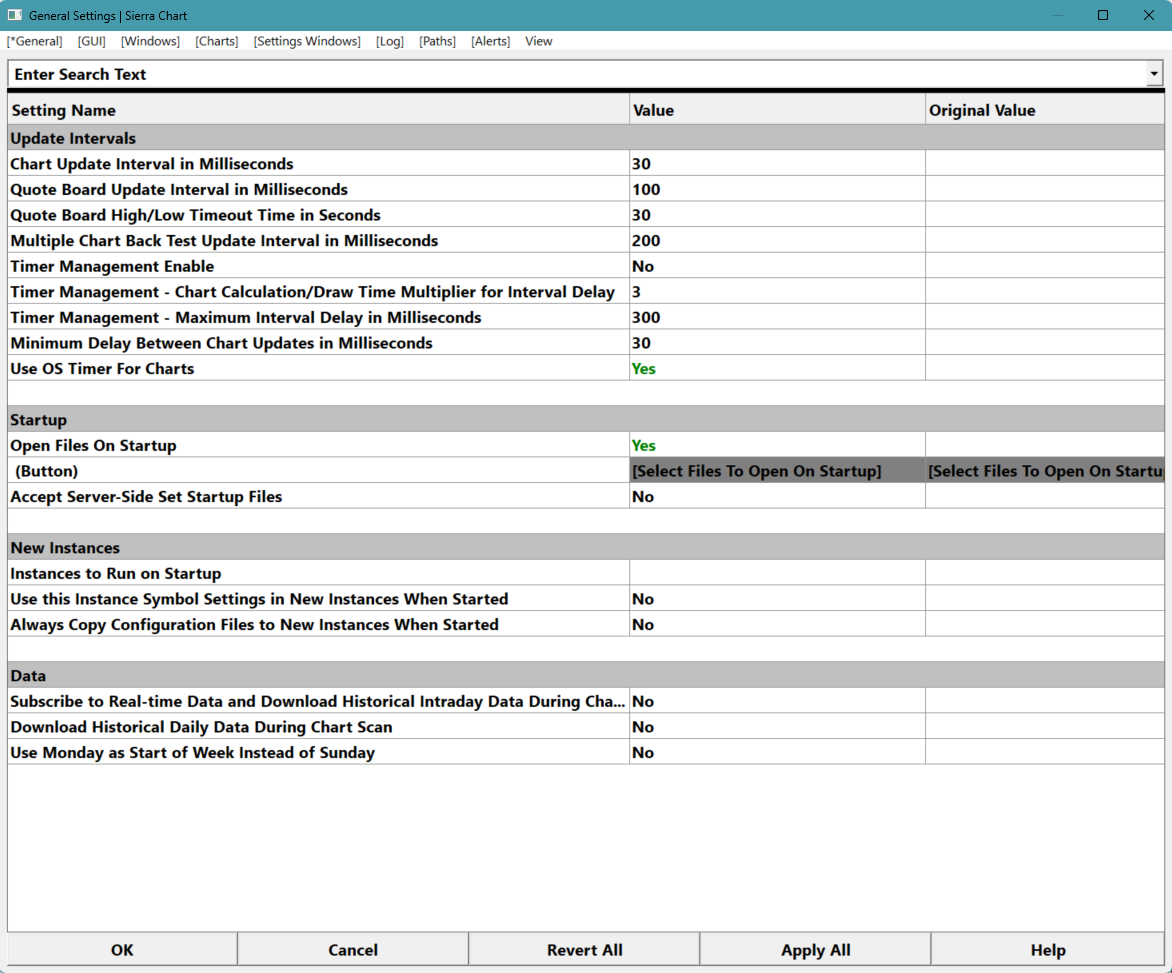
Task: Edit Quote Board High/Low Timeout value 30
Action: [x=777, y=214]
